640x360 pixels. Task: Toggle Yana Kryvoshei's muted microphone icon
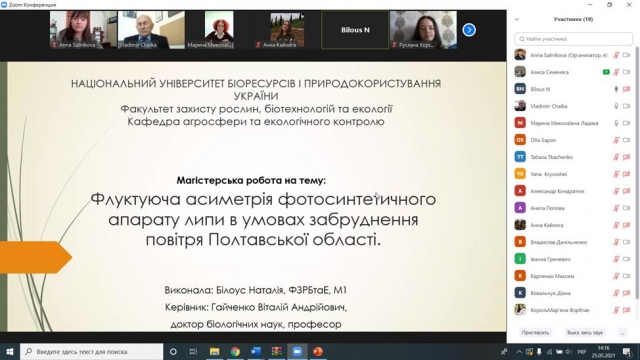(x=616, y=174)
